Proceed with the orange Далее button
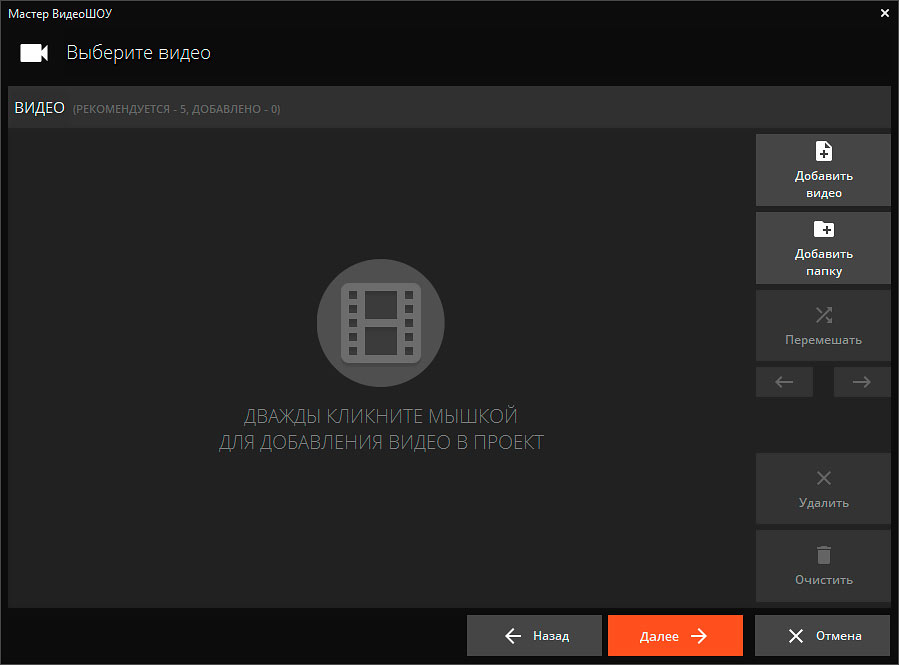The height and width of the screenshot is (665, 899). pyautogui.click(x=675, y=636)
